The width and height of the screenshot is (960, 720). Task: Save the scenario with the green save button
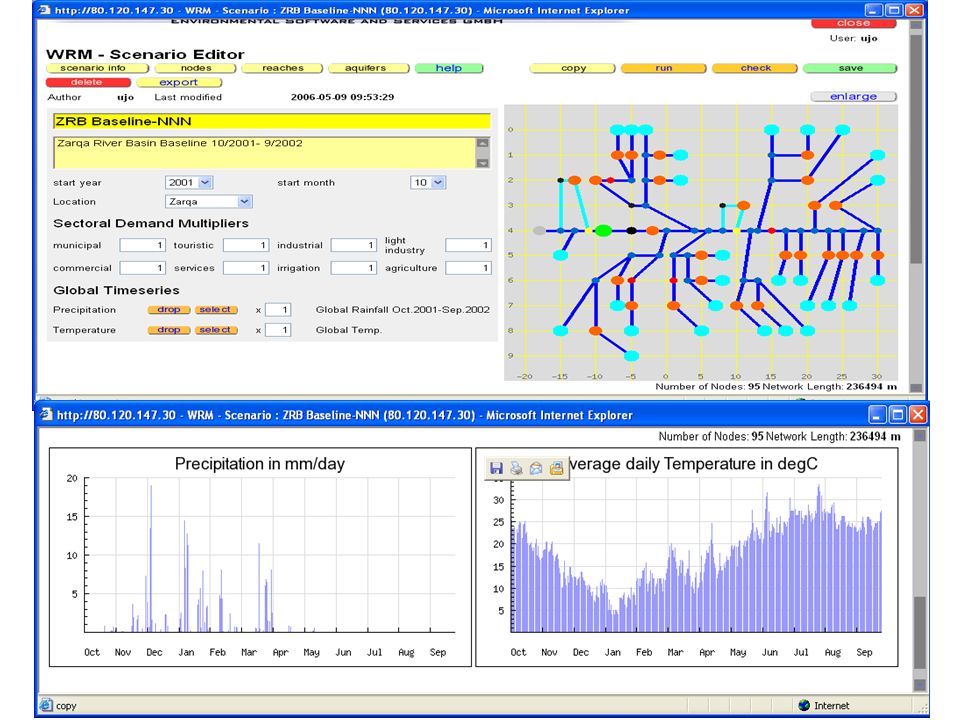(850, 68)
